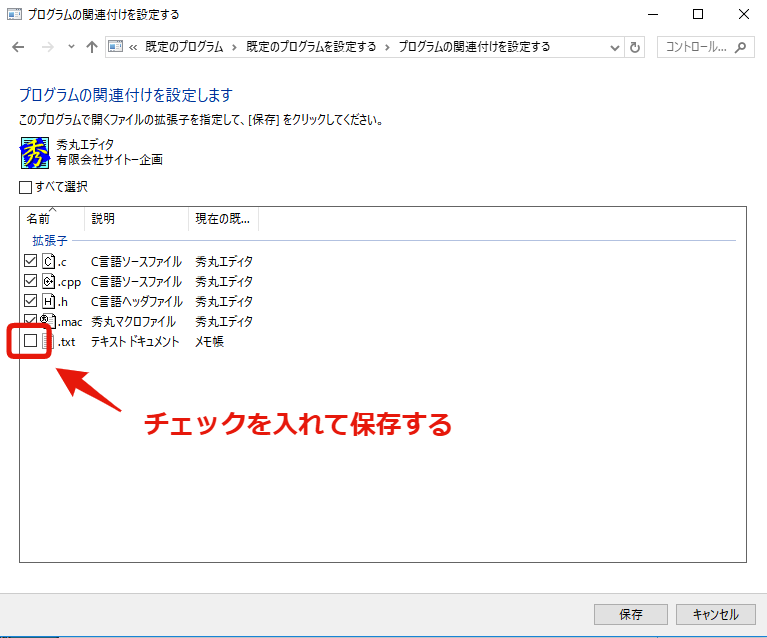767x638 pixels.
Task: Click the .cpp file type icon
Action: point(48,281)
